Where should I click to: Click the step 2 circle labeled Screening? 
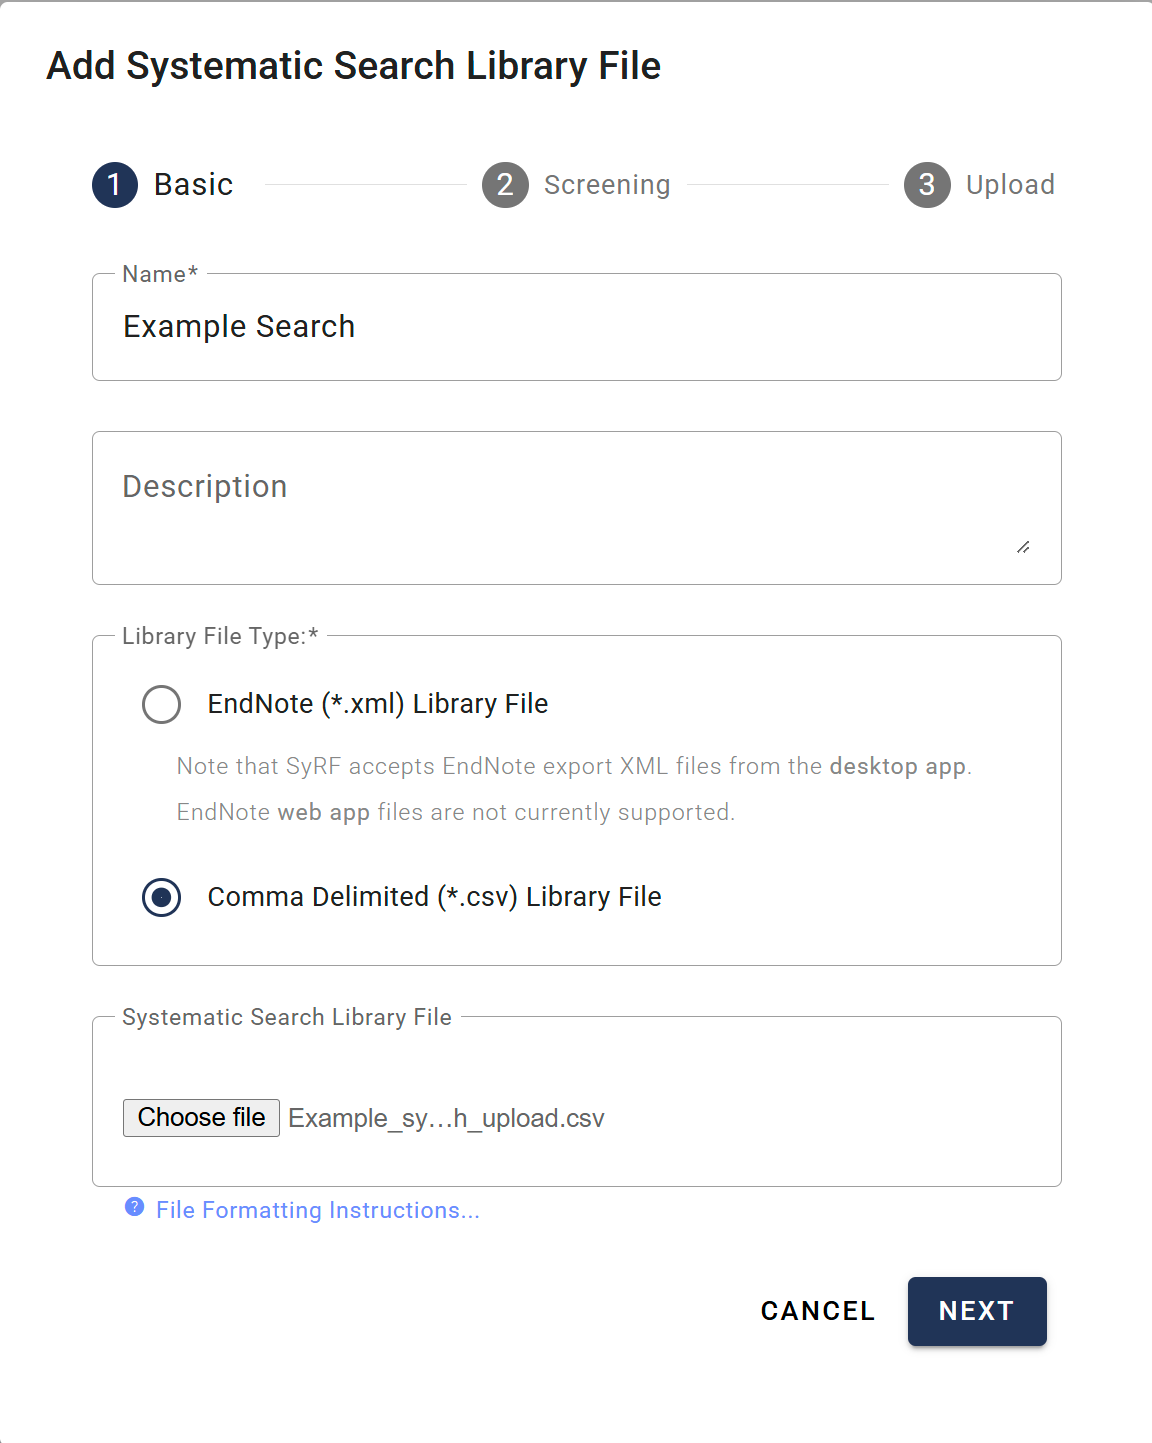click(x=505, y=185)
